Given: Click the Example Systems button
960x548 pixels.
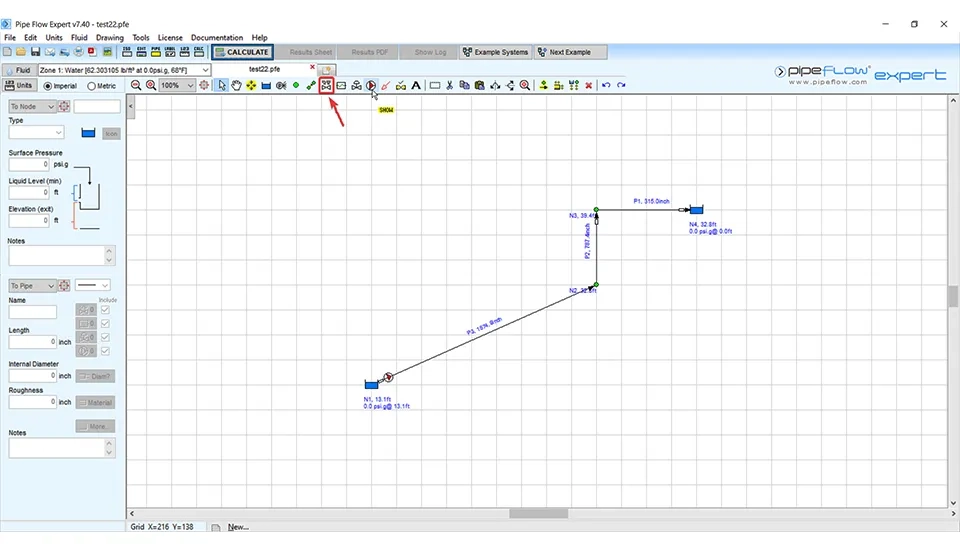Looking at the screenshot, I should [x=495, y=52].
